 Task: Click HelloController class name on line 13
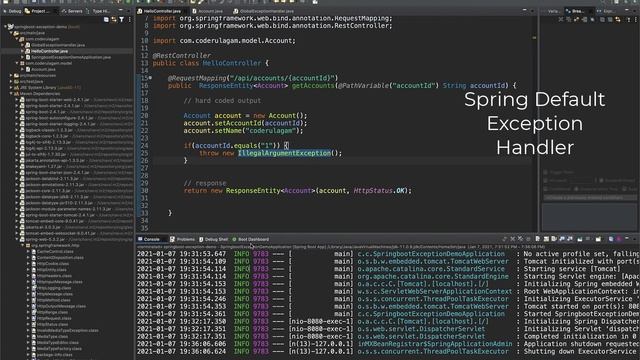click(231, 63)
